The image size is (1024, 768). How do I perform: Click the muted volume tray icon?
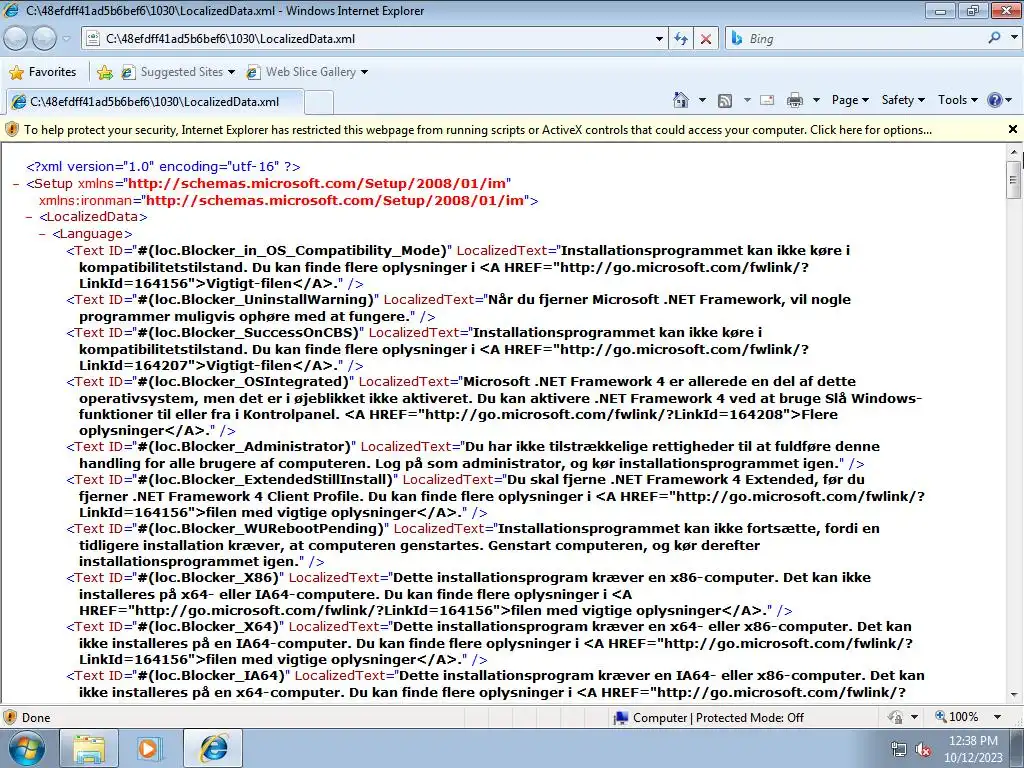(x=923, y=749)
